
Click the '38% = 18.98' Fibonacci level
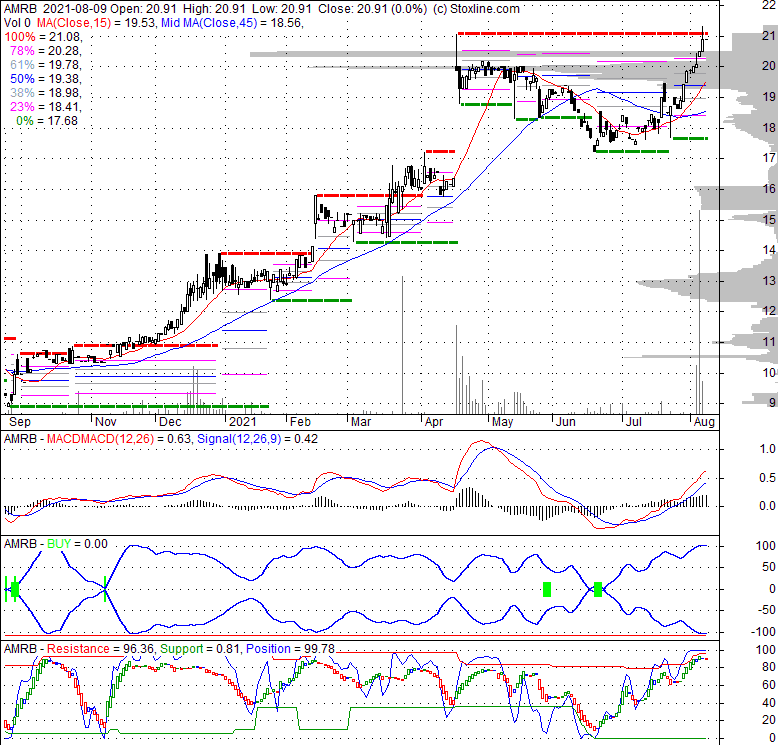(45, 93)
